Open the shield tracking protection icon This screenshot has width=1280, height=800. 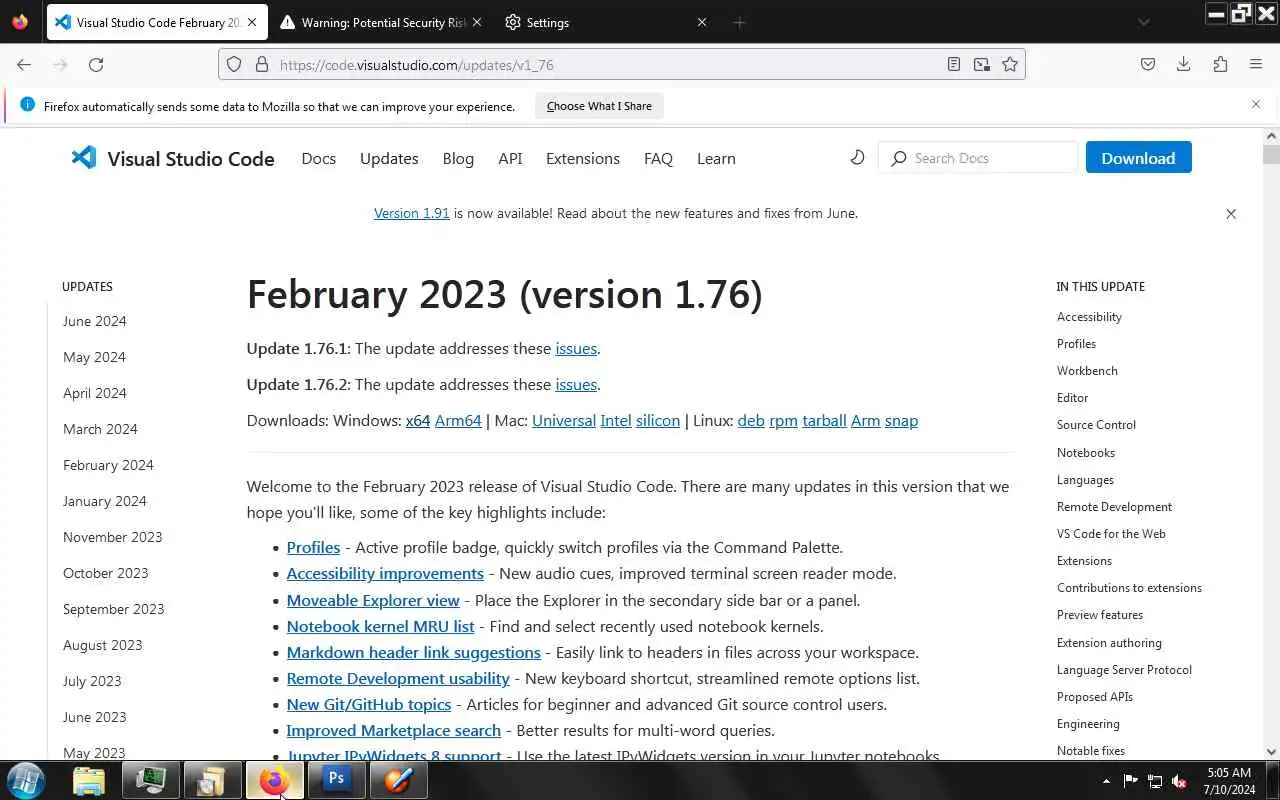click(x=234, y=64)
